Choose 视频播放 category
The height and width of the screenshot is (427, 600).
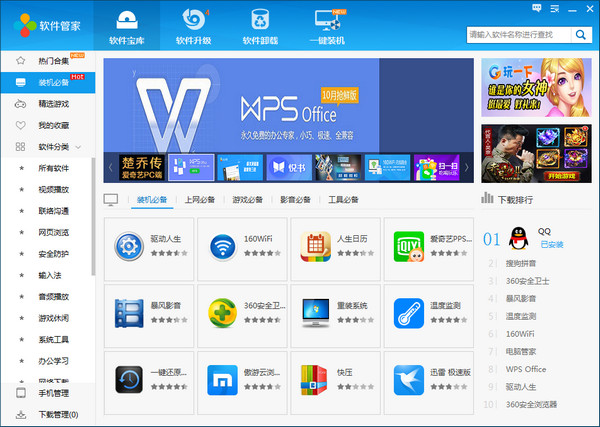[x=54, y=190]
